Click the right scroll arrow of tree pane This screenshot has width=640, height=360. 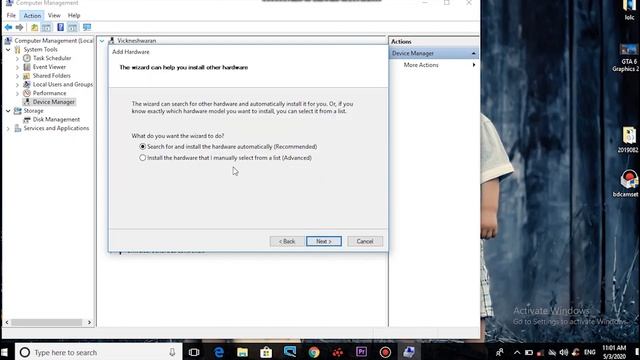pyautogui.click(x=89, y=322)
